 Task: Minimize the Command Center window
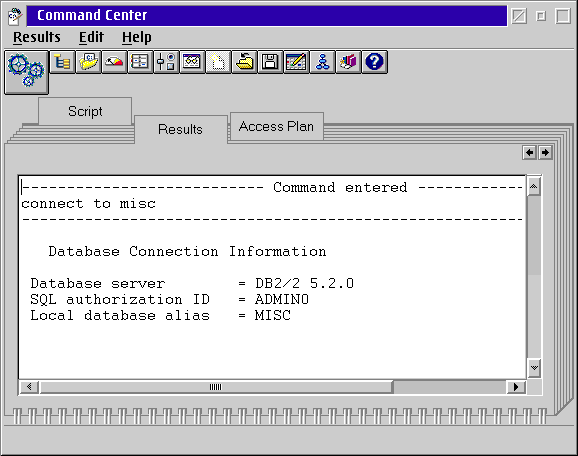[x=541, y=16]
